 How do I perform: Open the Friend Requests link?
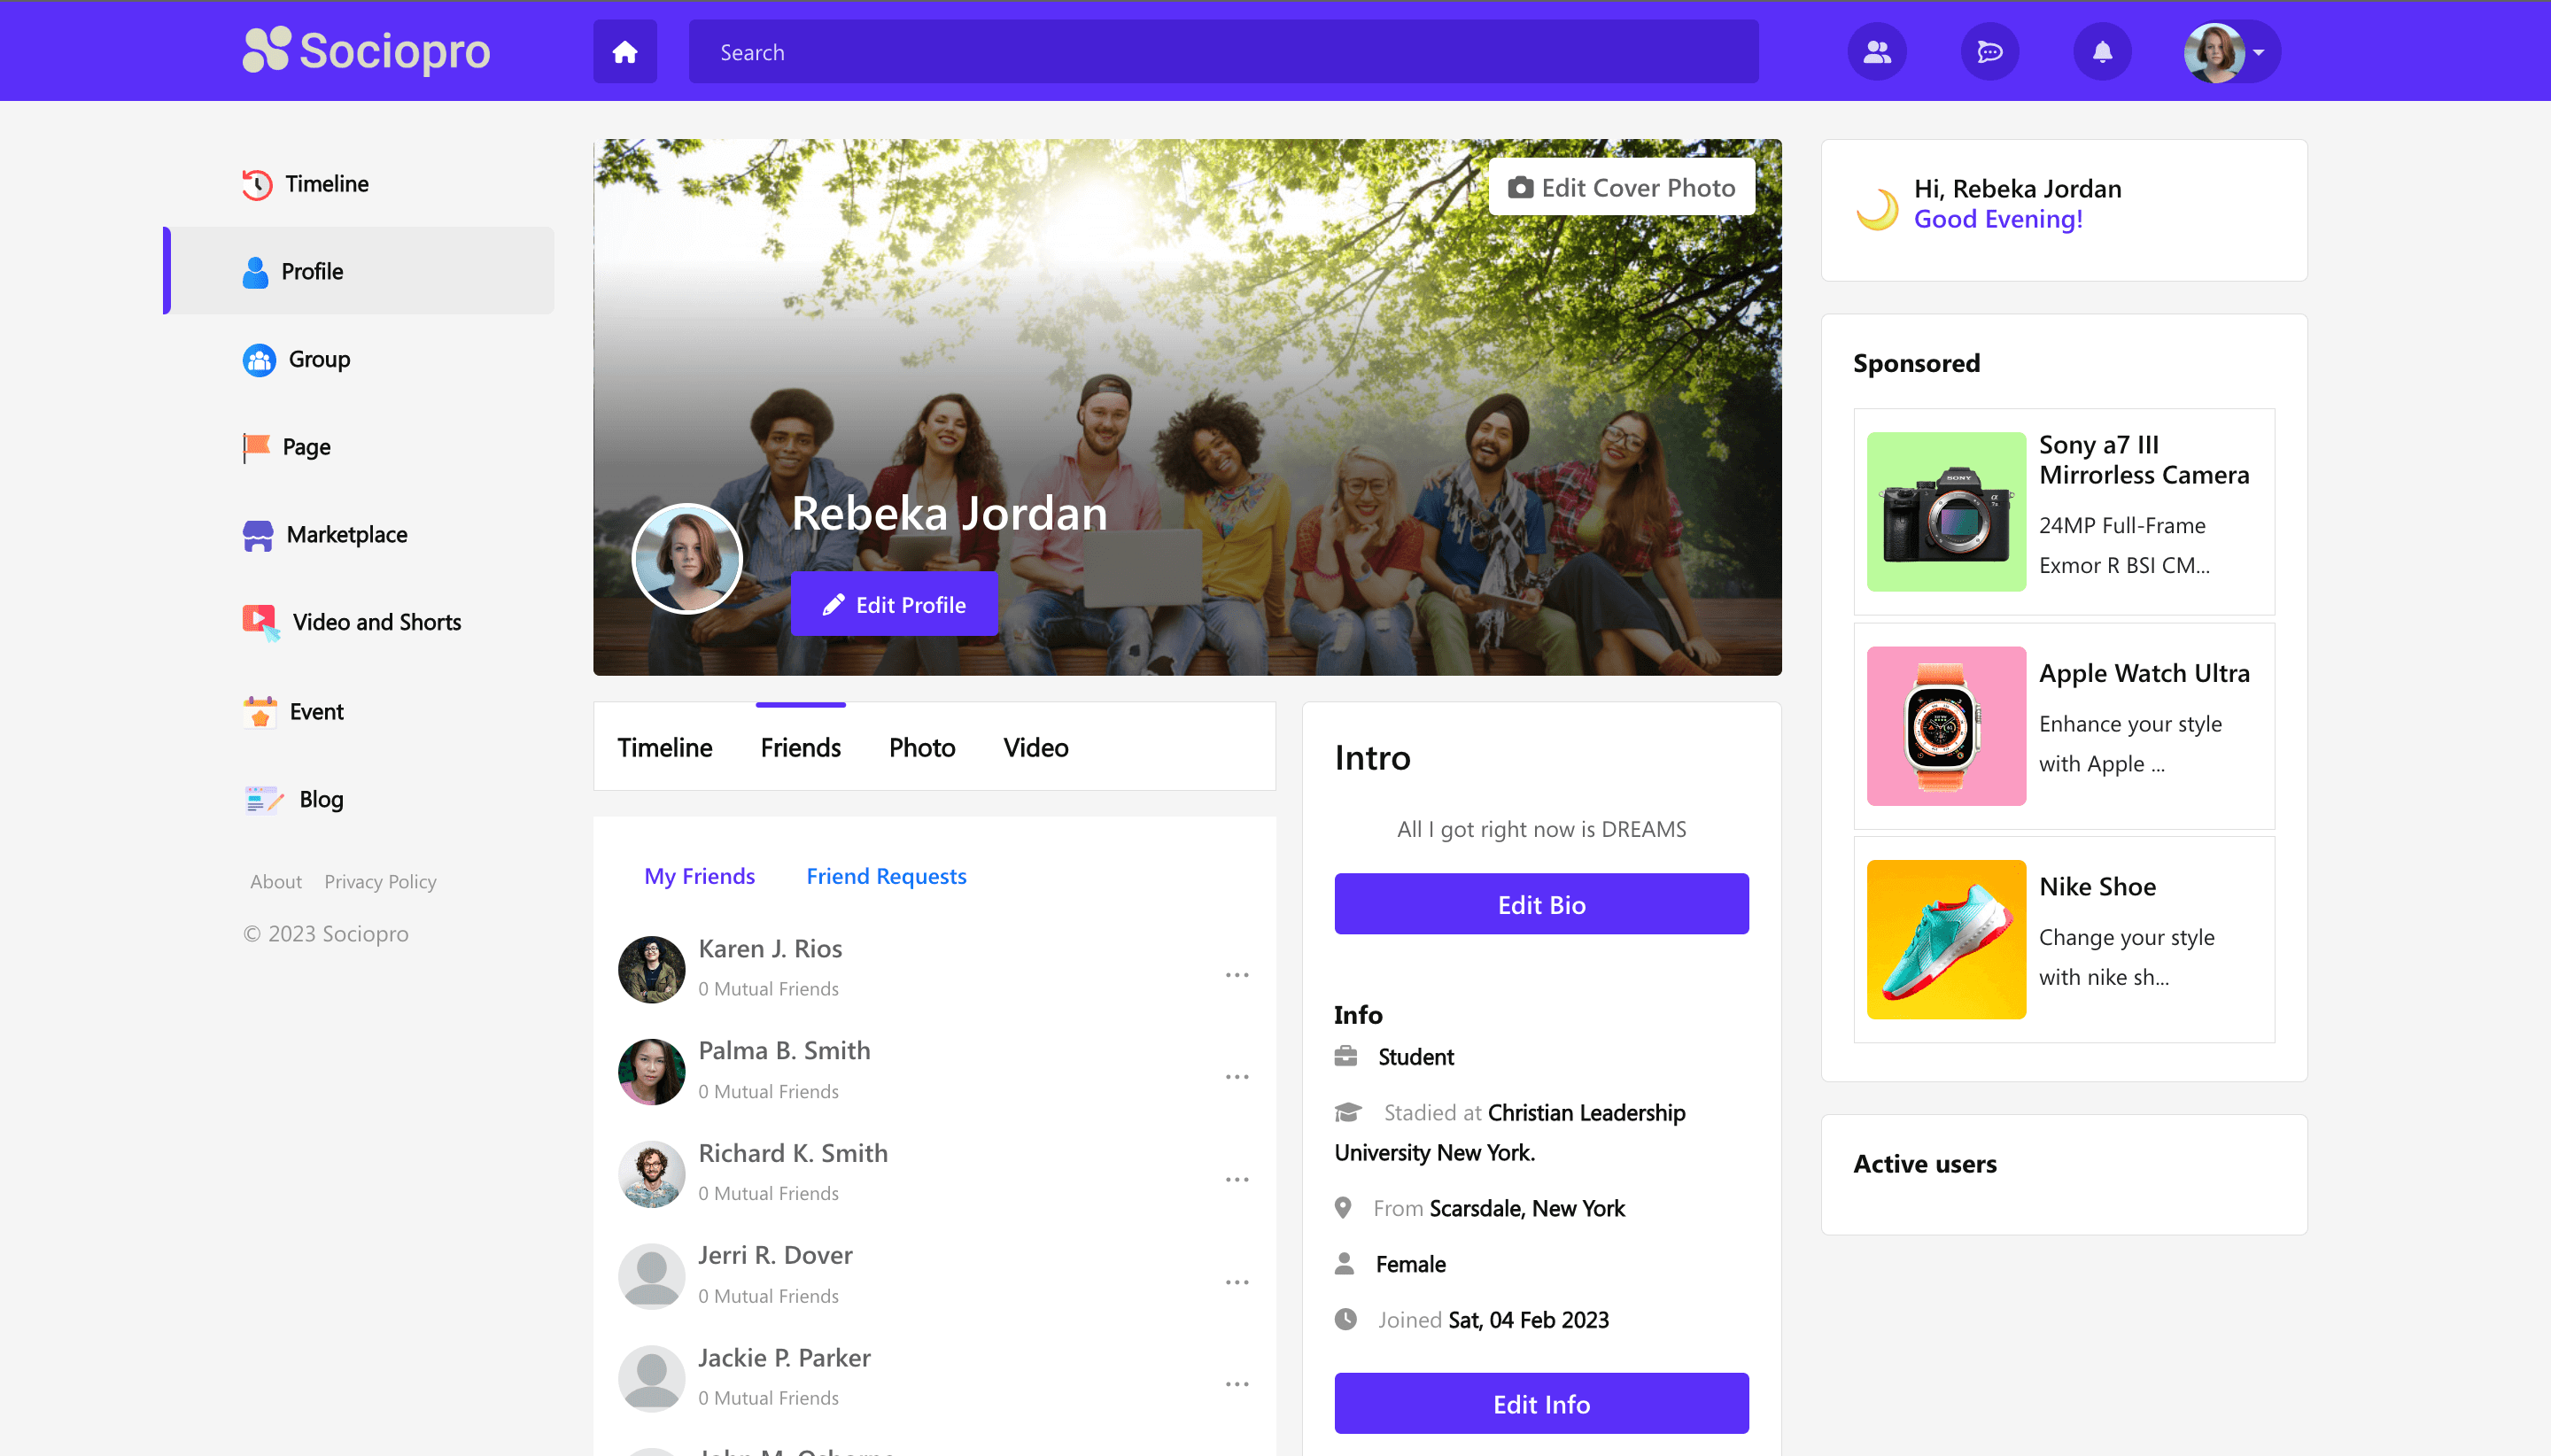pyautogui.click(x=885, y=876)
